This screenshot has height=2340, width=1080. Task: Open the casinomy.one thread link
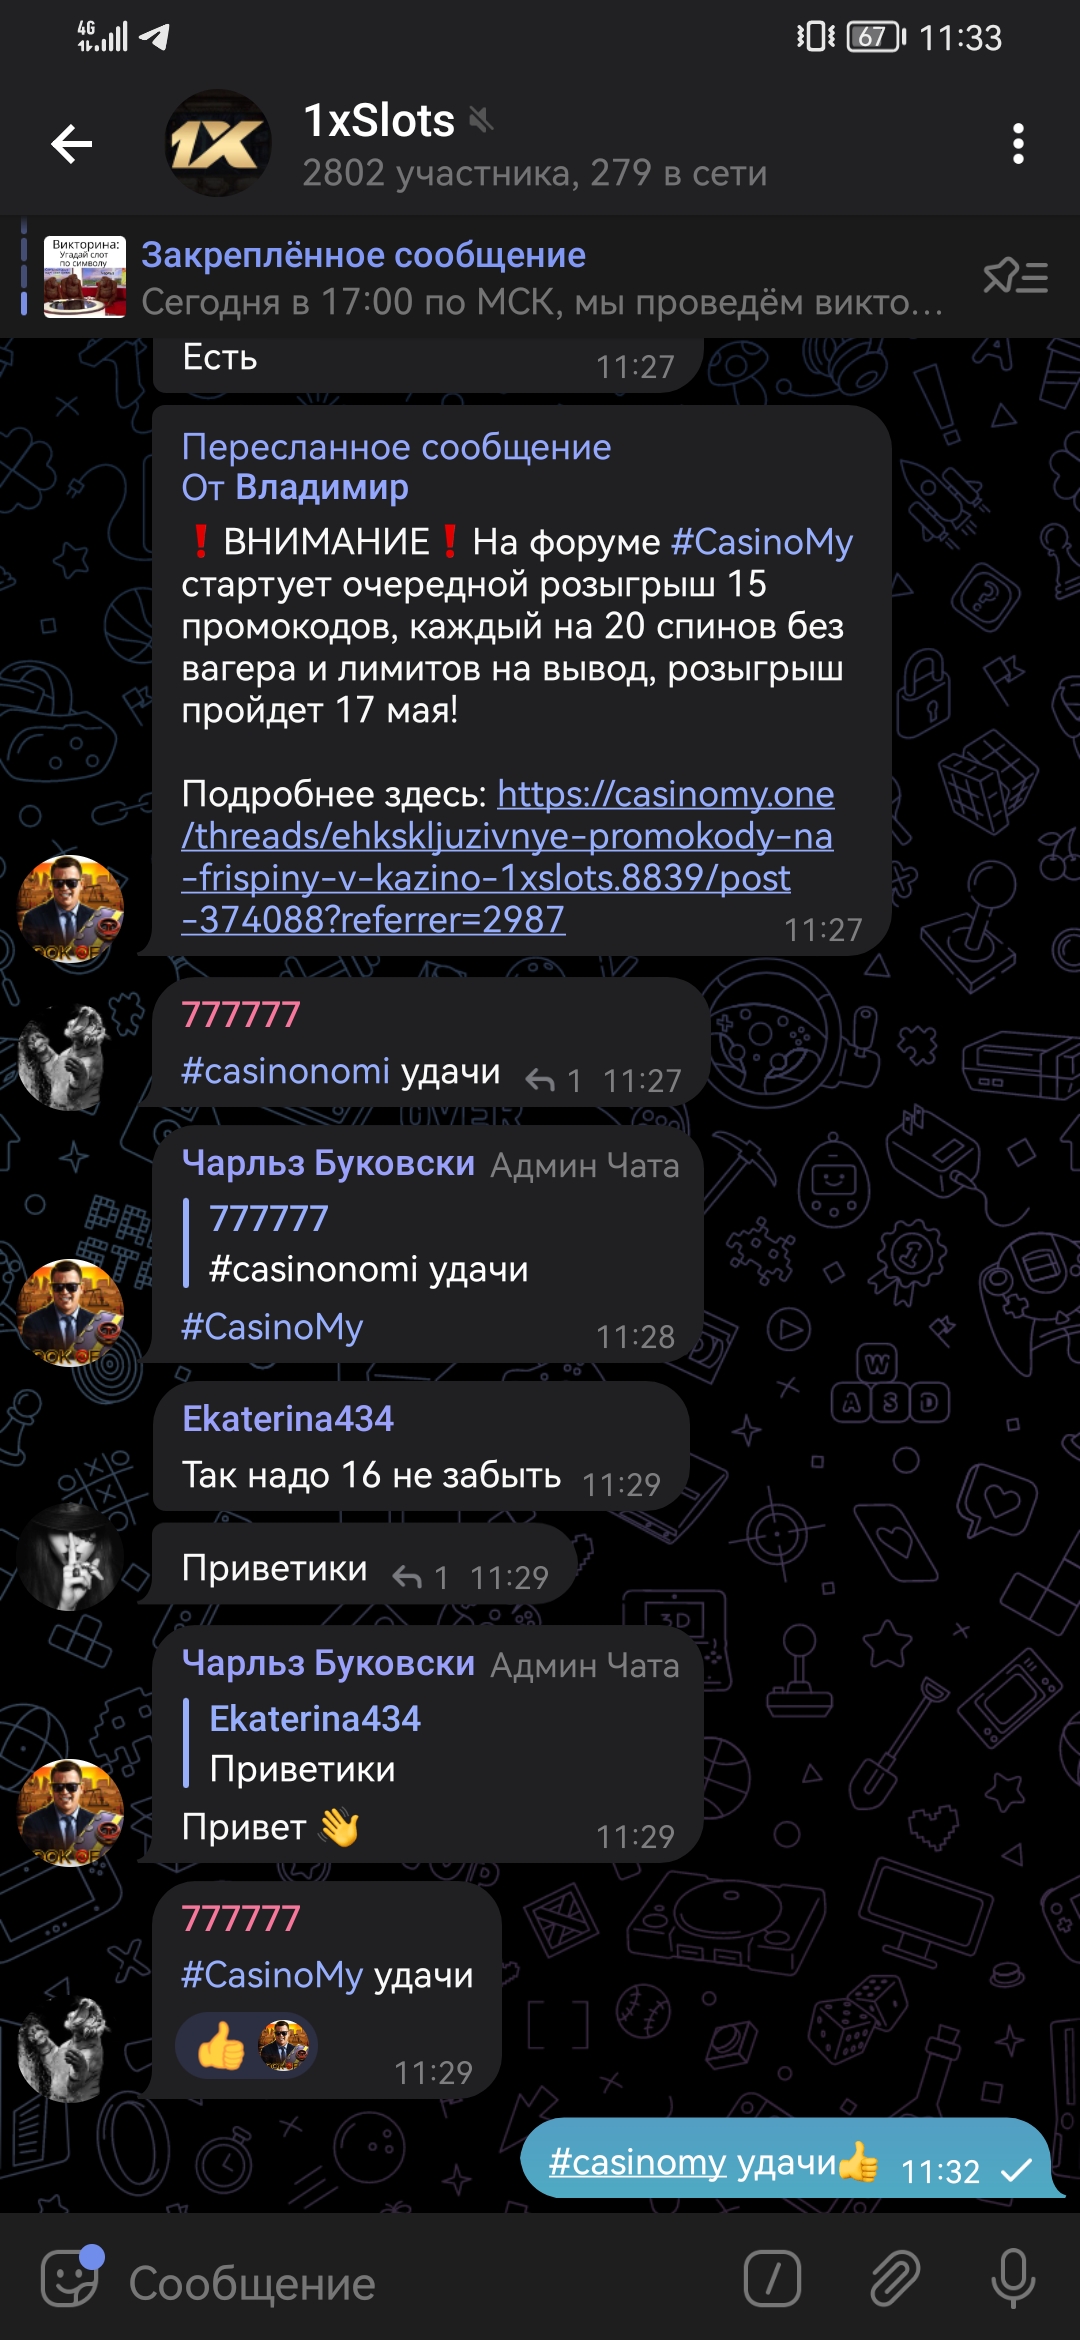click(508, 856)
